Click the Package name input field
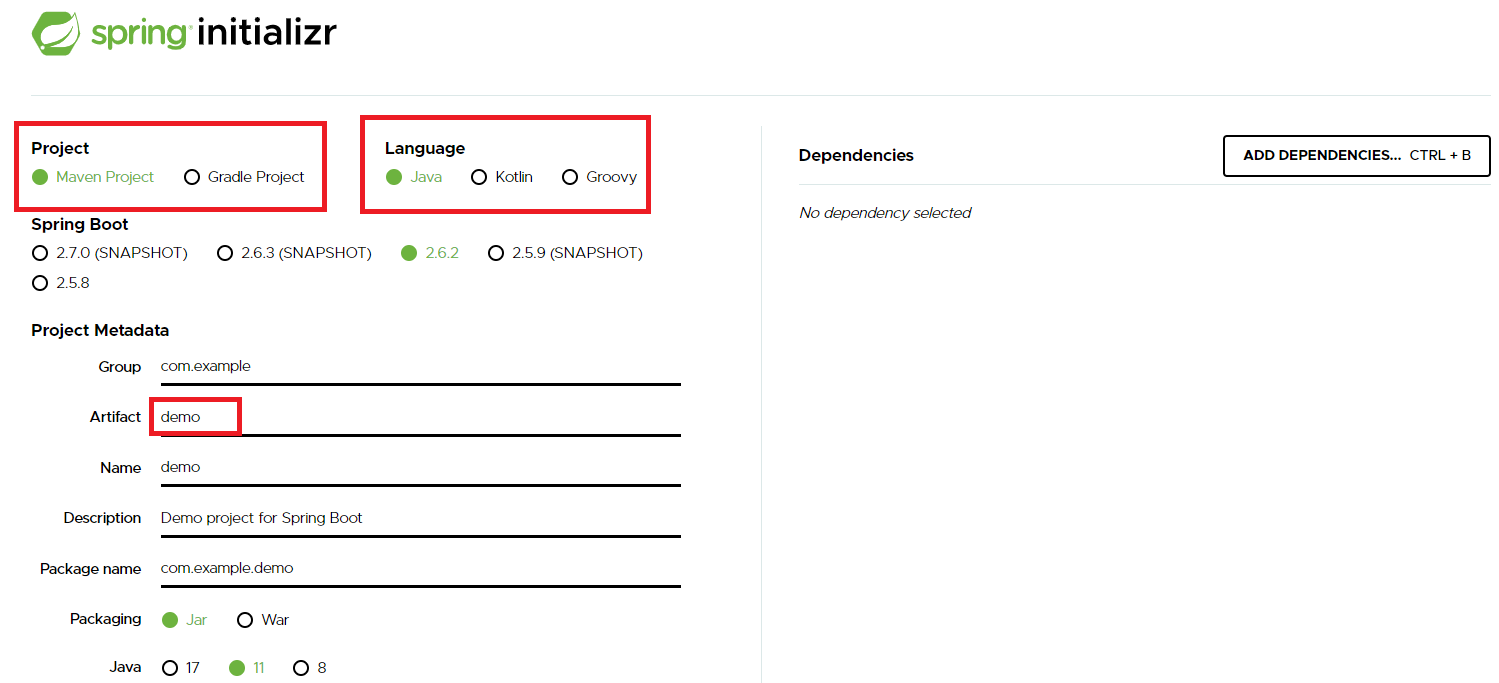Image resolution: width=1499 pixels, height=683 pixels. click(x=420, y=568)
